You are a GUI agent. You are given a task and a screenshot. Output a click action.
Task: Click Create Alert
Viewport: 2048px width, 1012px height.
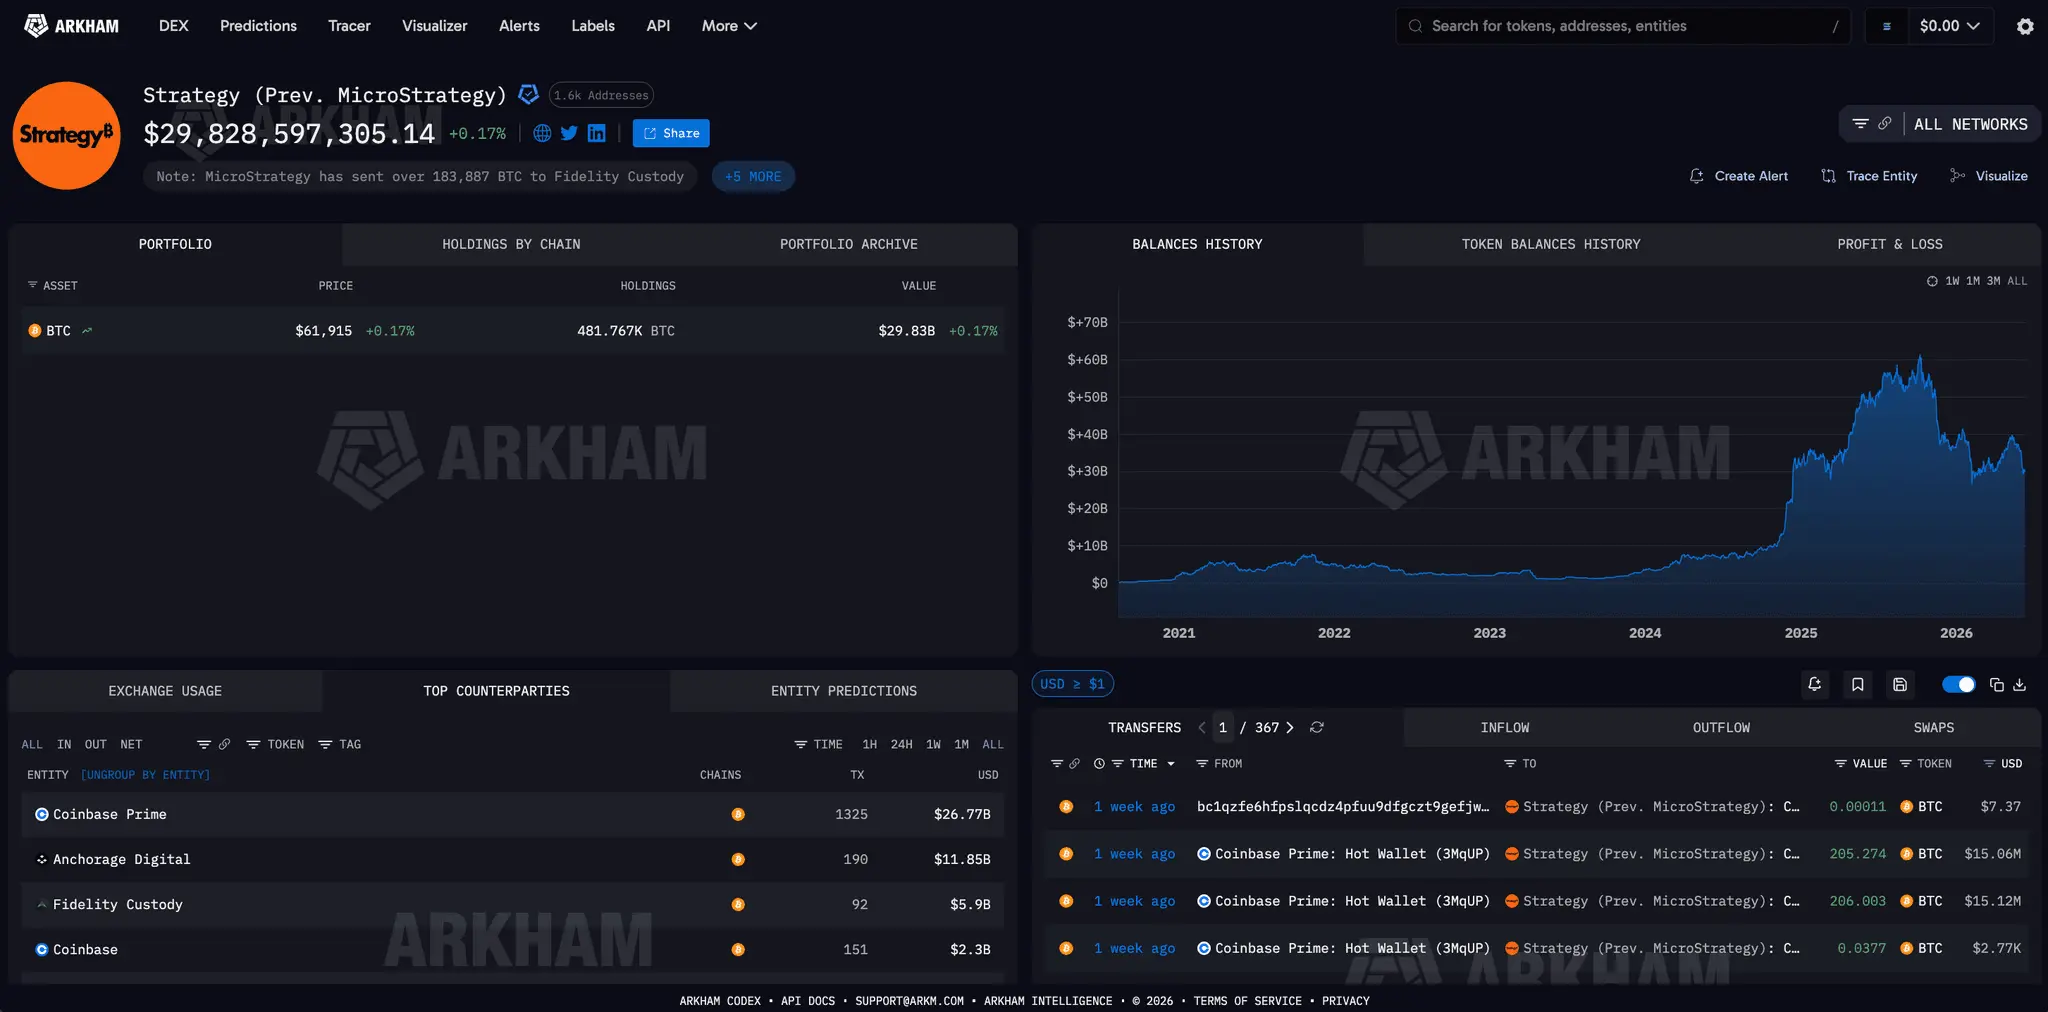pyautogui.click(x=1739, y=176)
